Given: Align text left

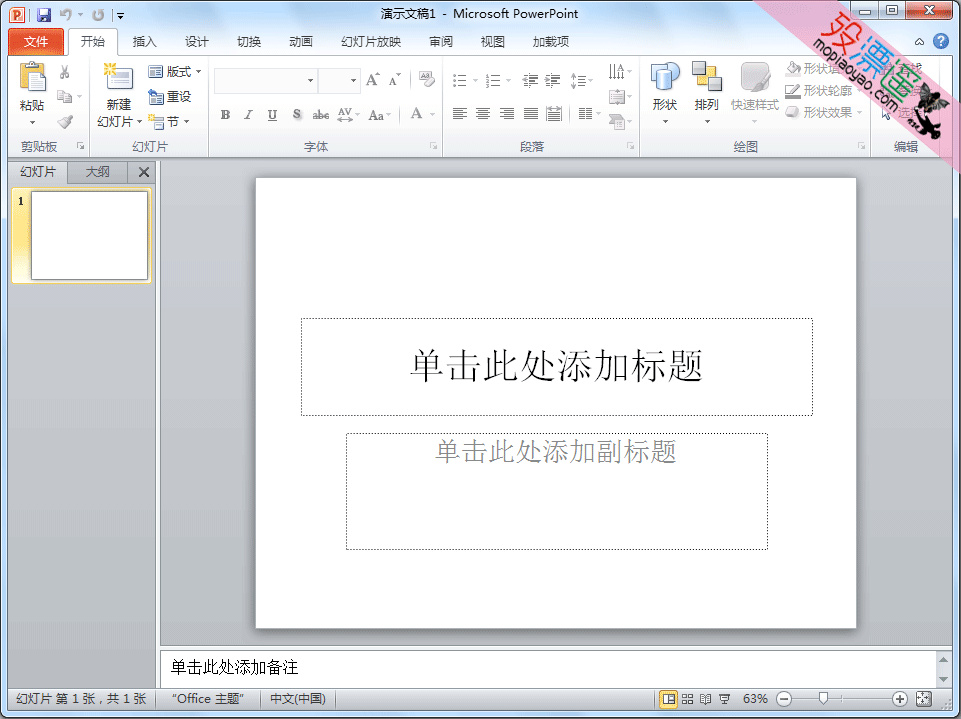Looking at the screenshot, I should point(460,113).
